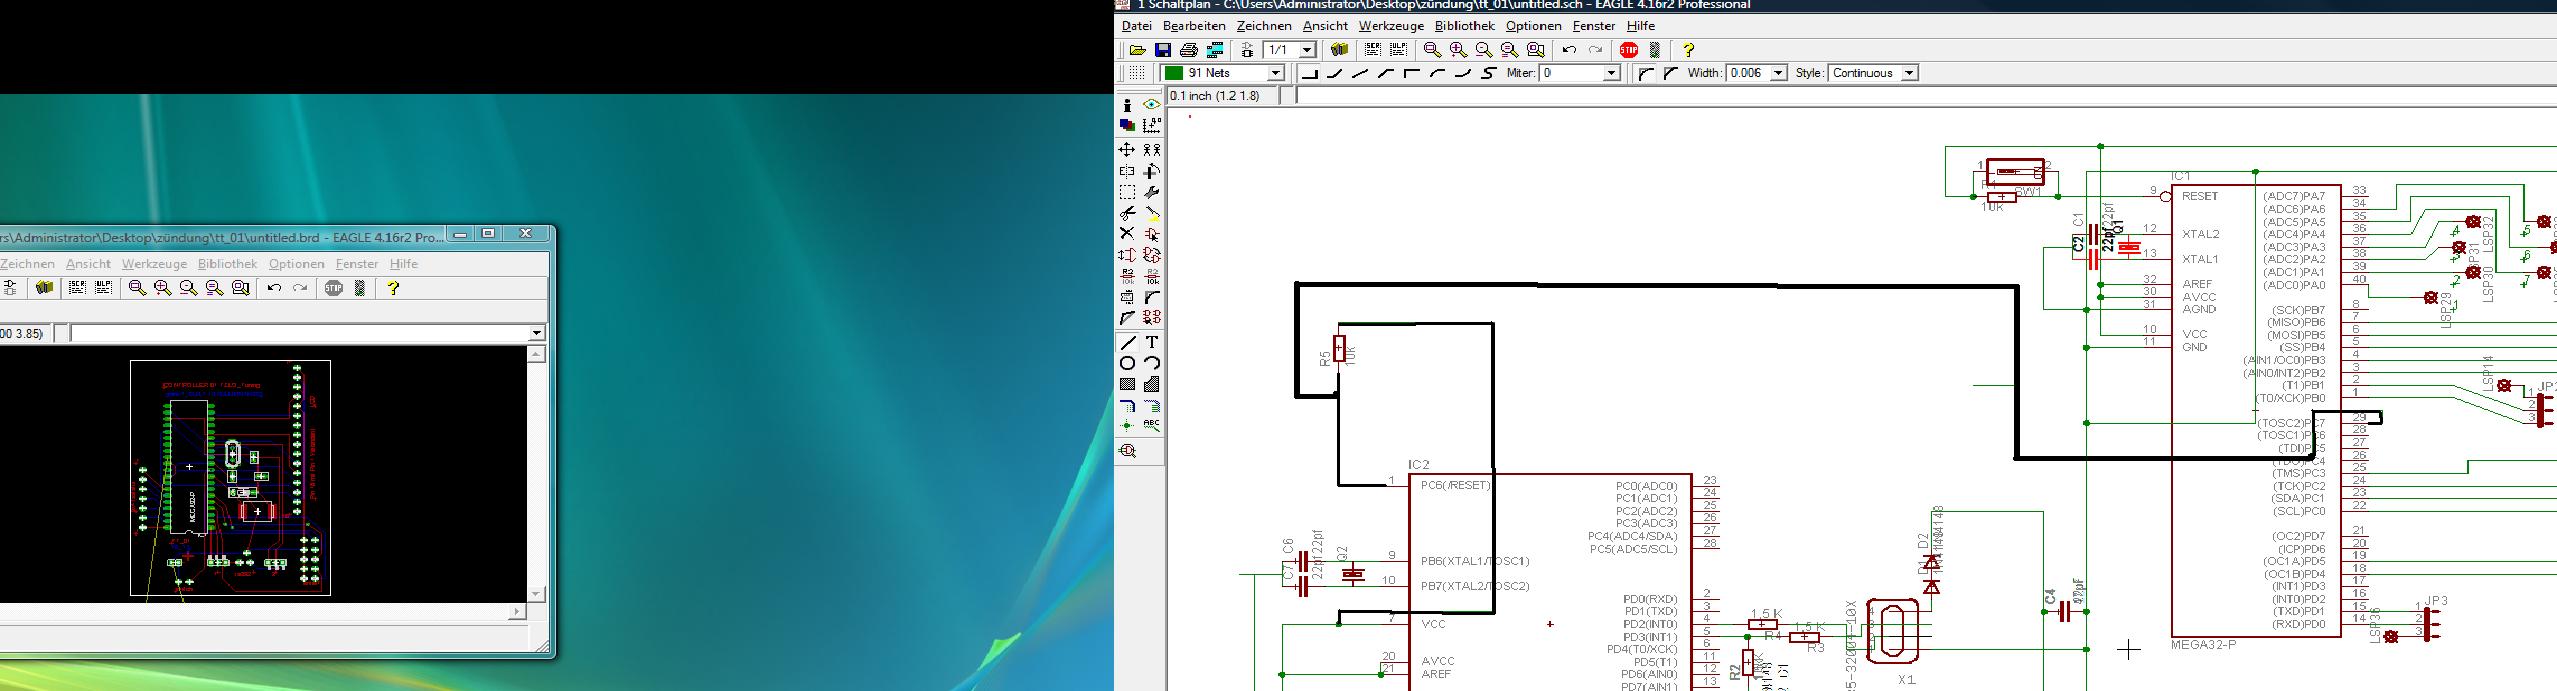2557x691 pixels.
Task: Open the Datei menu in the schematic window
Action: (x=1137, y=26)
